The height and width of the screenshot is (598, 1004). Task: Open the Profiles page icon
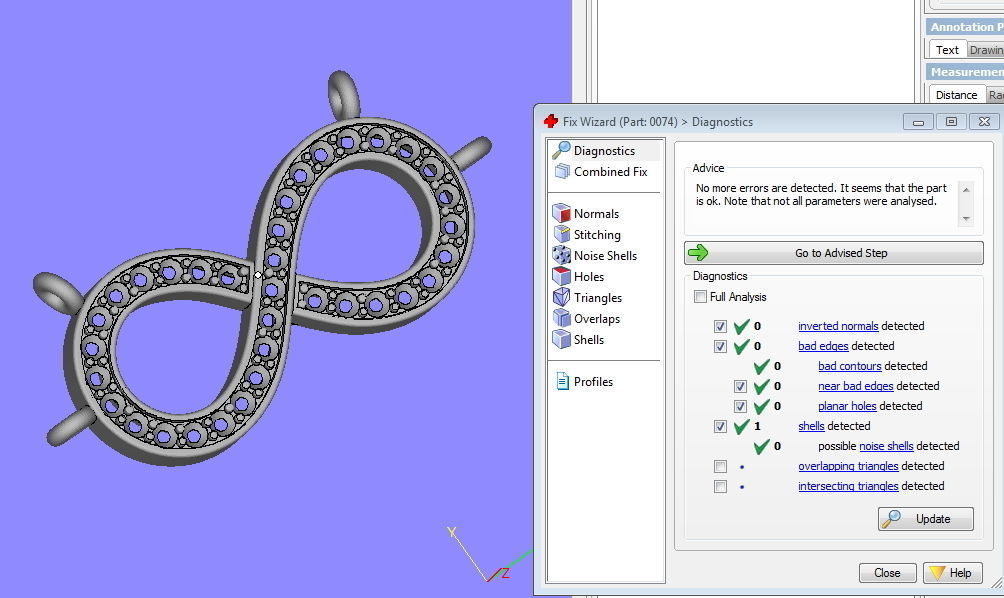[561, 381]
